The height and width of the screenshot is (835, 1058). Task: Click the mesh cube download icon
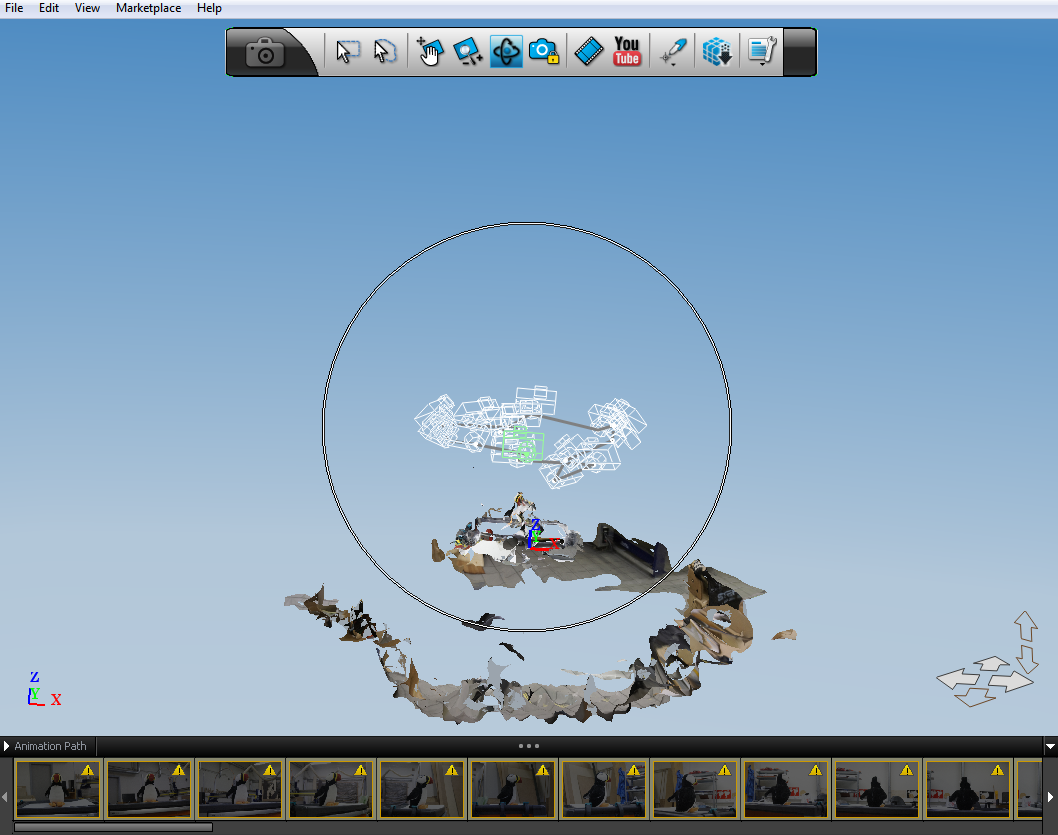pos(717,51)
